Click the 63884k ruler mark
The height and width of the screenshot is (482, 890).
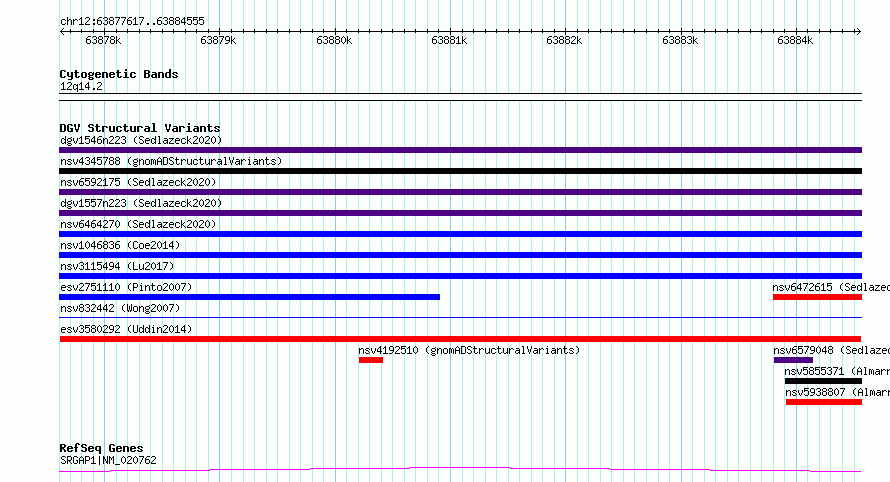click(795, 40)
